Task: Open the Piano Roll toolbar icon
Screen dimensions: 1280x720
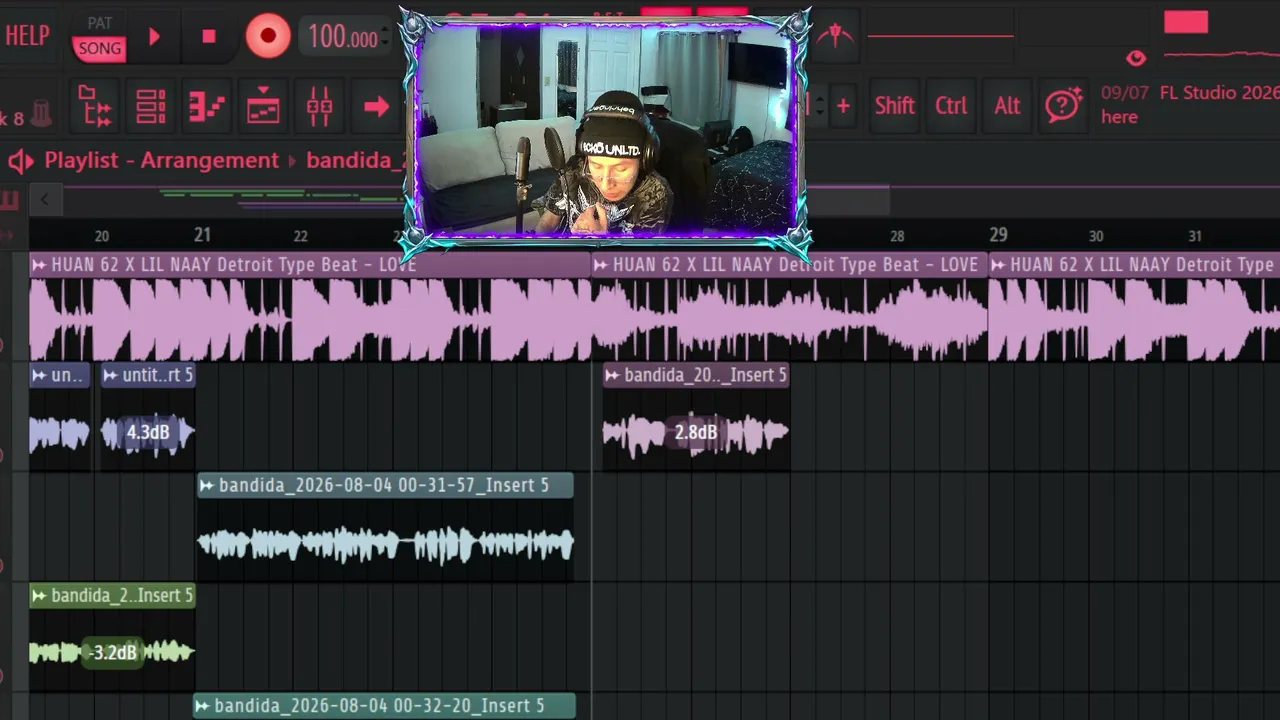Action: pos(207,107)
